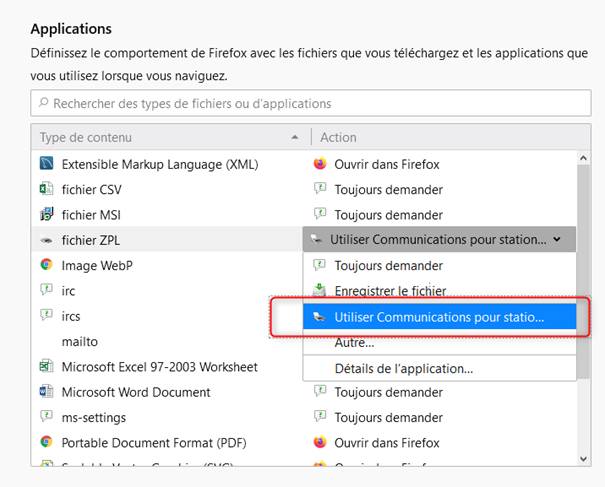The height and width of the screenshot is (487, 605).
Task: Click the Portable Document Format Chrome icon
Action: (46, 442)
